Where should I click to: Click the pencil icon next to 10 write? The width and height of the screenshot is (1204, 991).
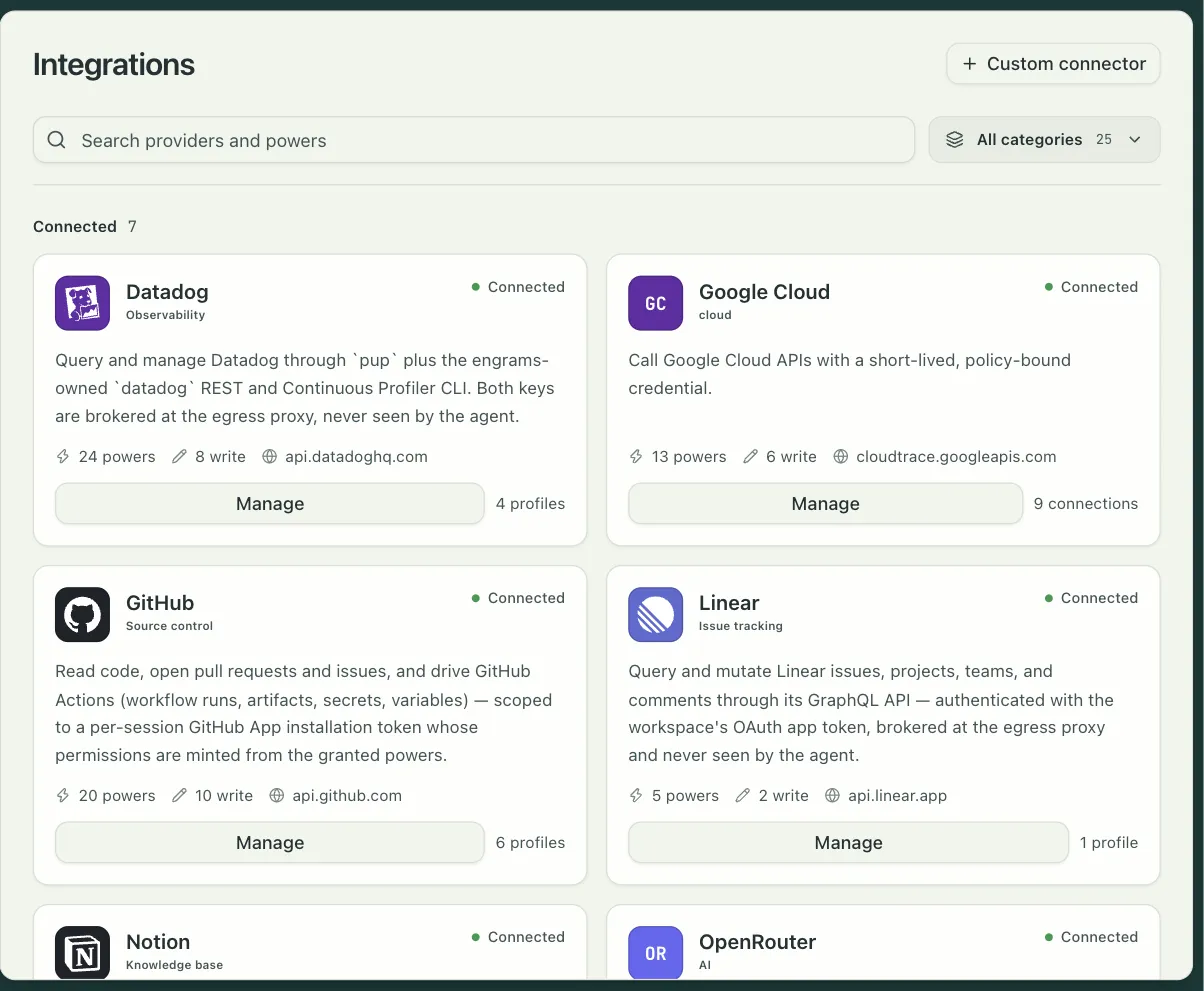pos(180,796)
